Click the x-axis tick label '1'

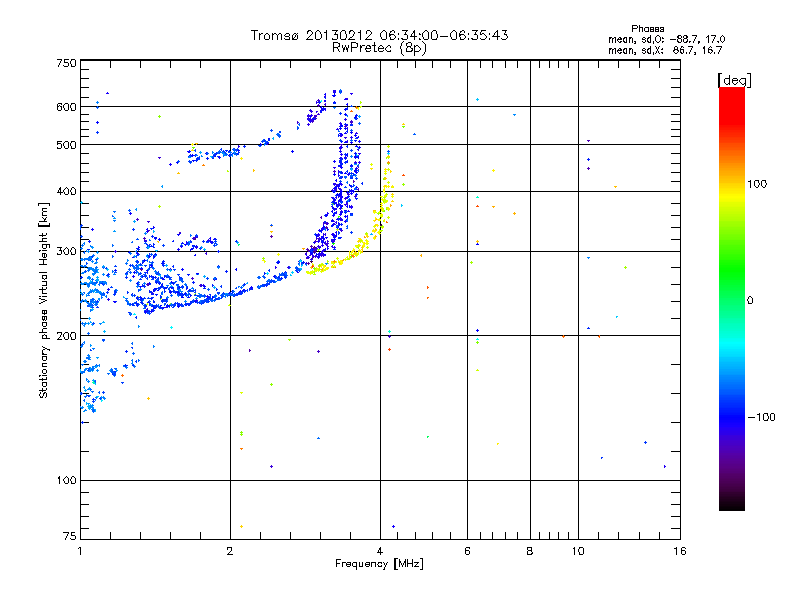[80, 551]
